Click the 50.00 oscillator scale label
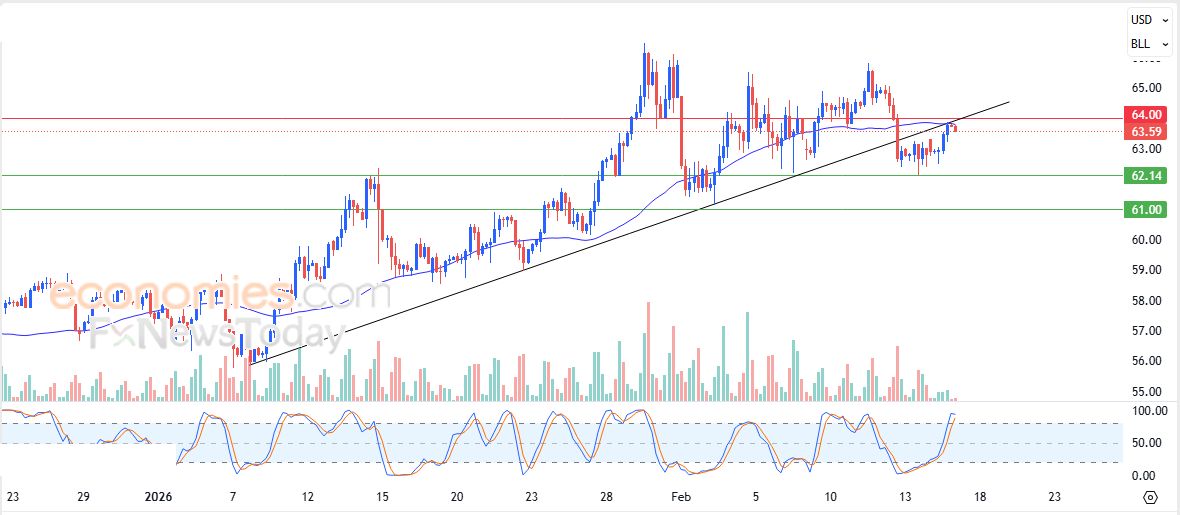This screenshot has height=515, width=1180. pyautogui.click(x=1145, y=443)
